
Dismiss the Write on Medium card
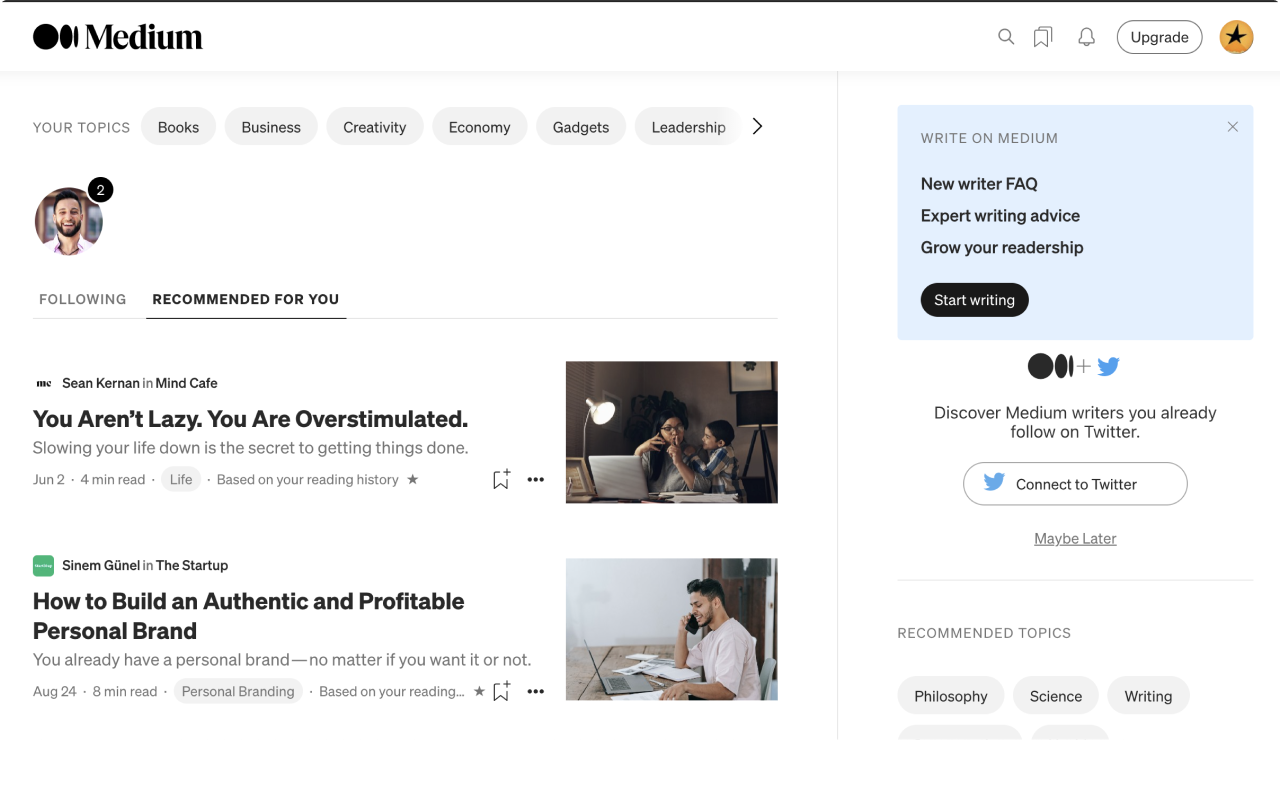click(x=1233, y=126)
